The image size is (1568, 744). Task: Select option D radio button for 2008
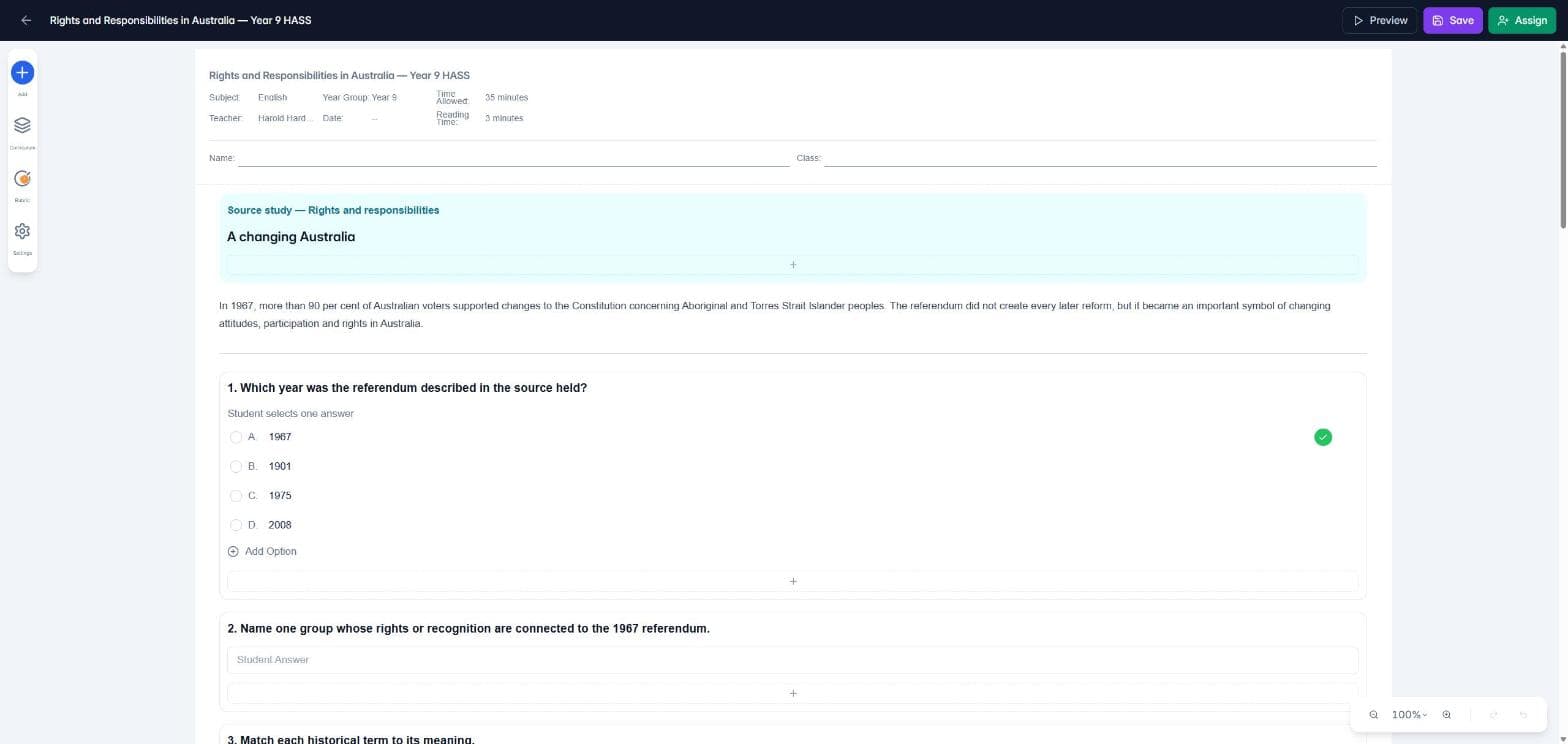[236, 525]
